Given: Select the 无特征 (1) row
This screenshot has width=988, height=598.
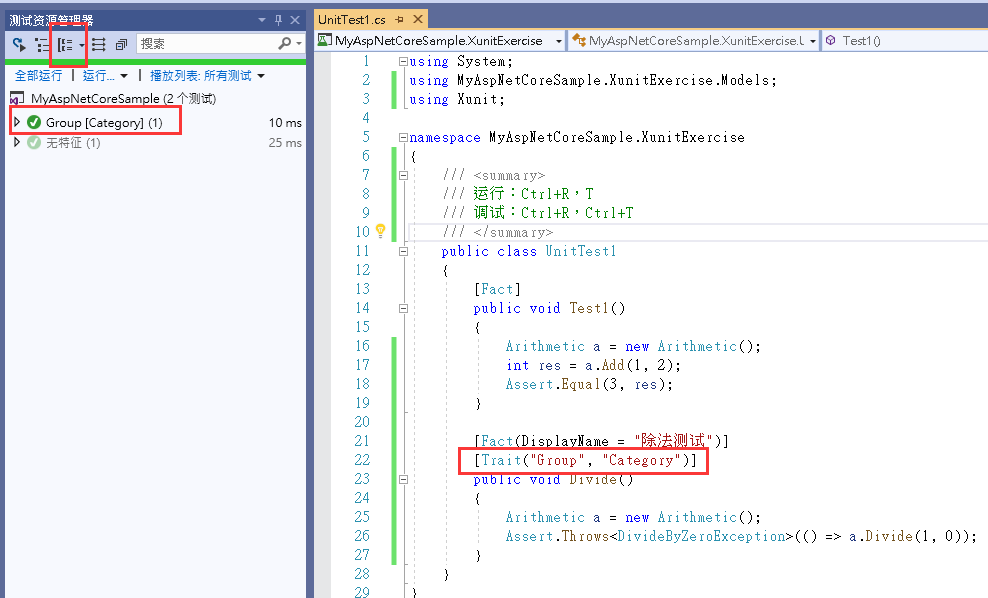Looking at the screenshot, I should [156, 142].
